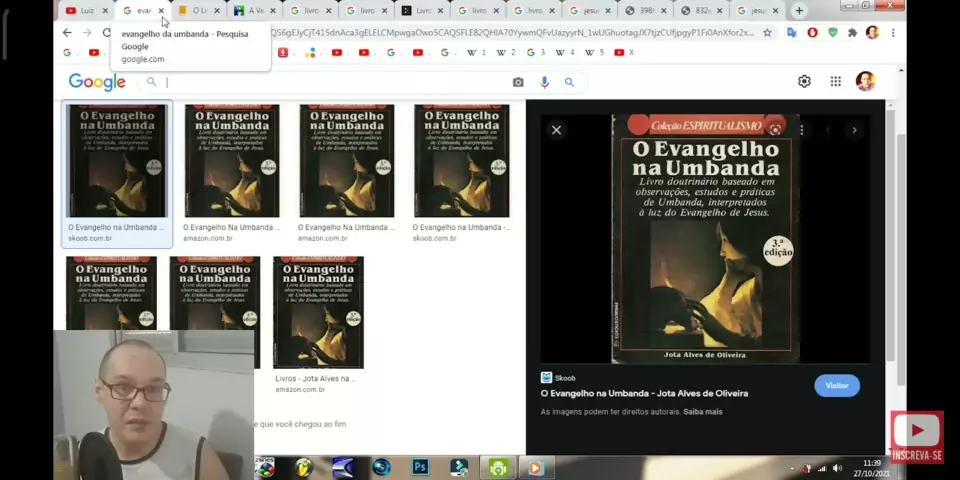
Task: Click the green shield extension icon
Action: click(x=833, y=32)
